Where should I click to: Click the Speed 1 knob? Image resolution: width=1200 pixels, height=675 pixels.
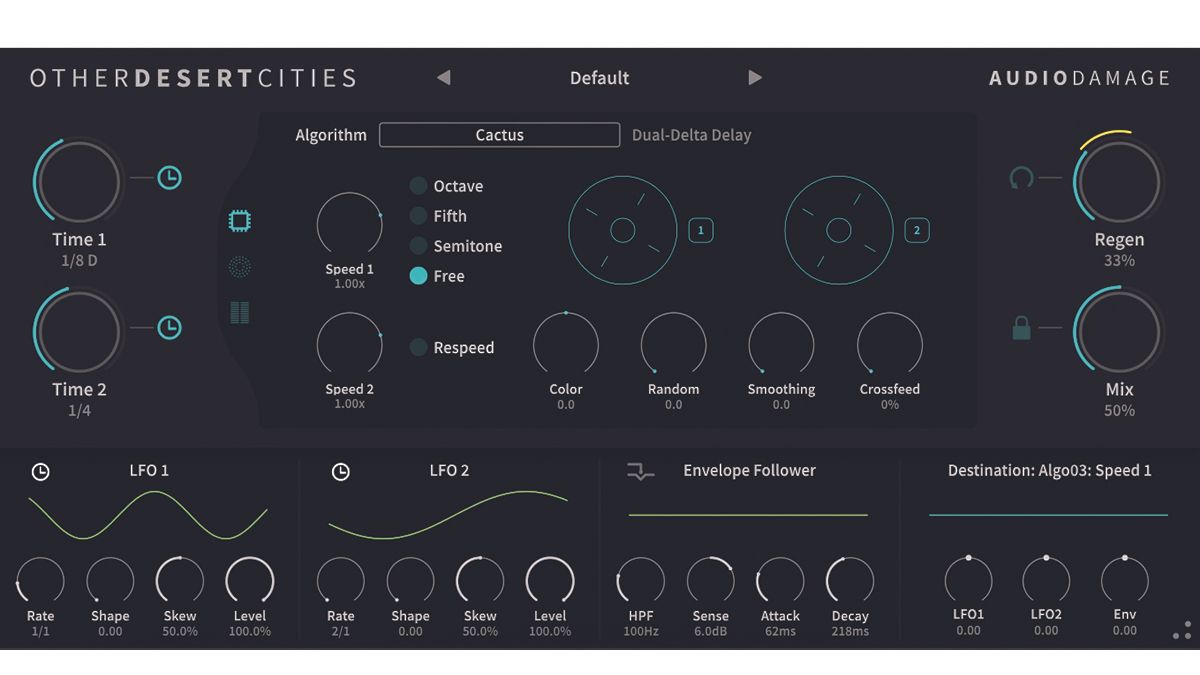click(349, 225)
